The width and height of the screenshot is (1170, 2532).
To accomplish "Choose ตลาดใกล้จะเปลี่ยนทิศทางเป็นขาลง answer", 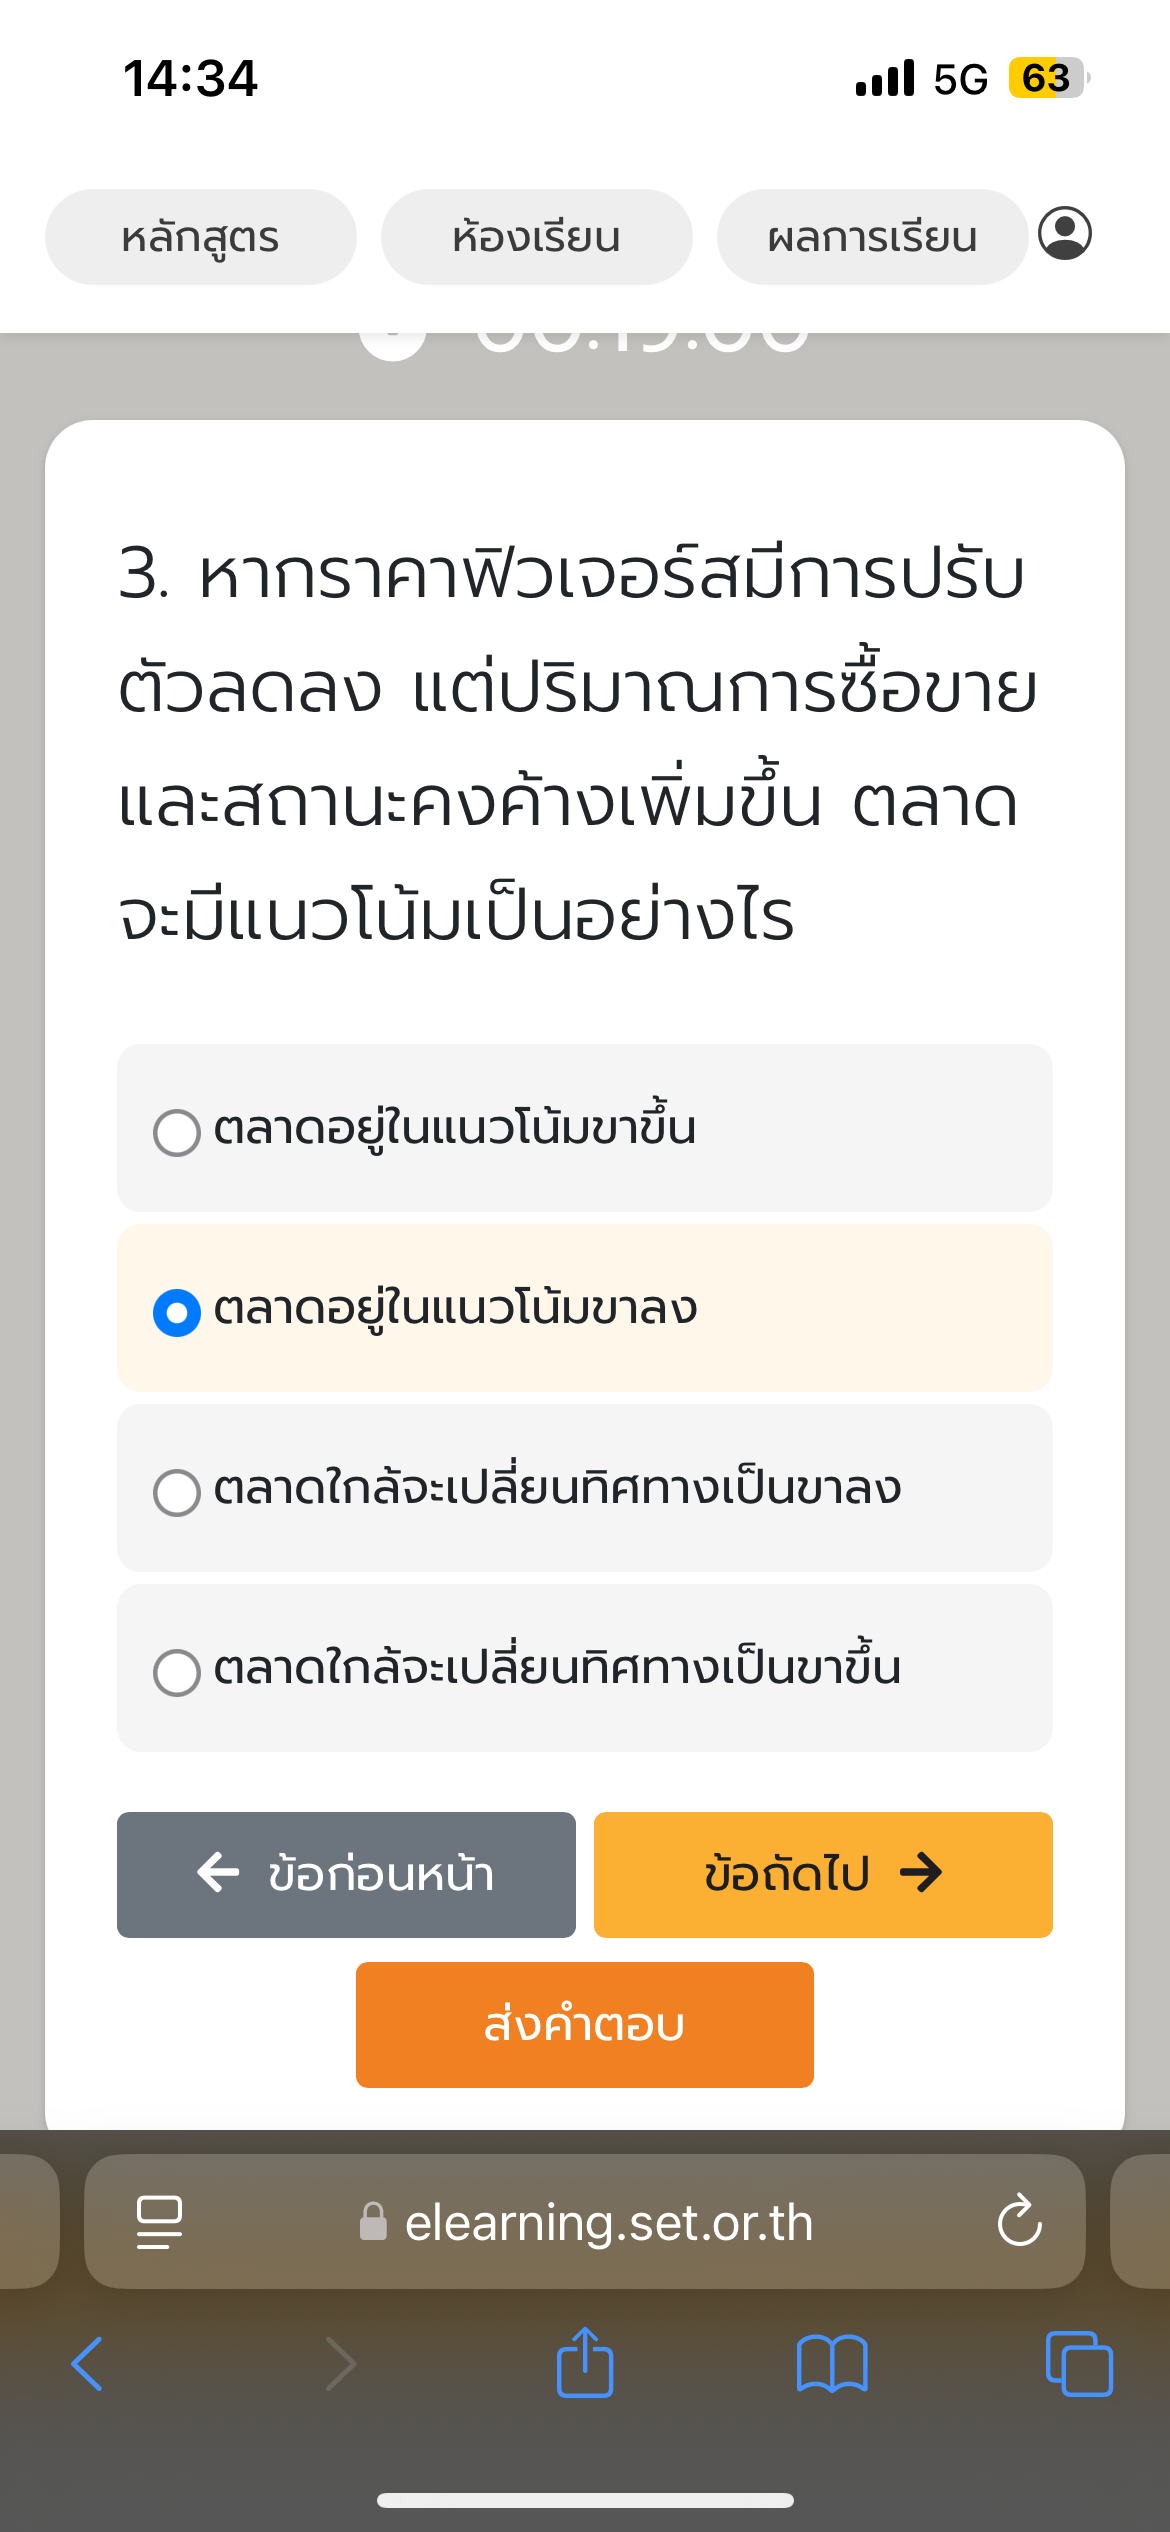I will [x=177, y=1492].
